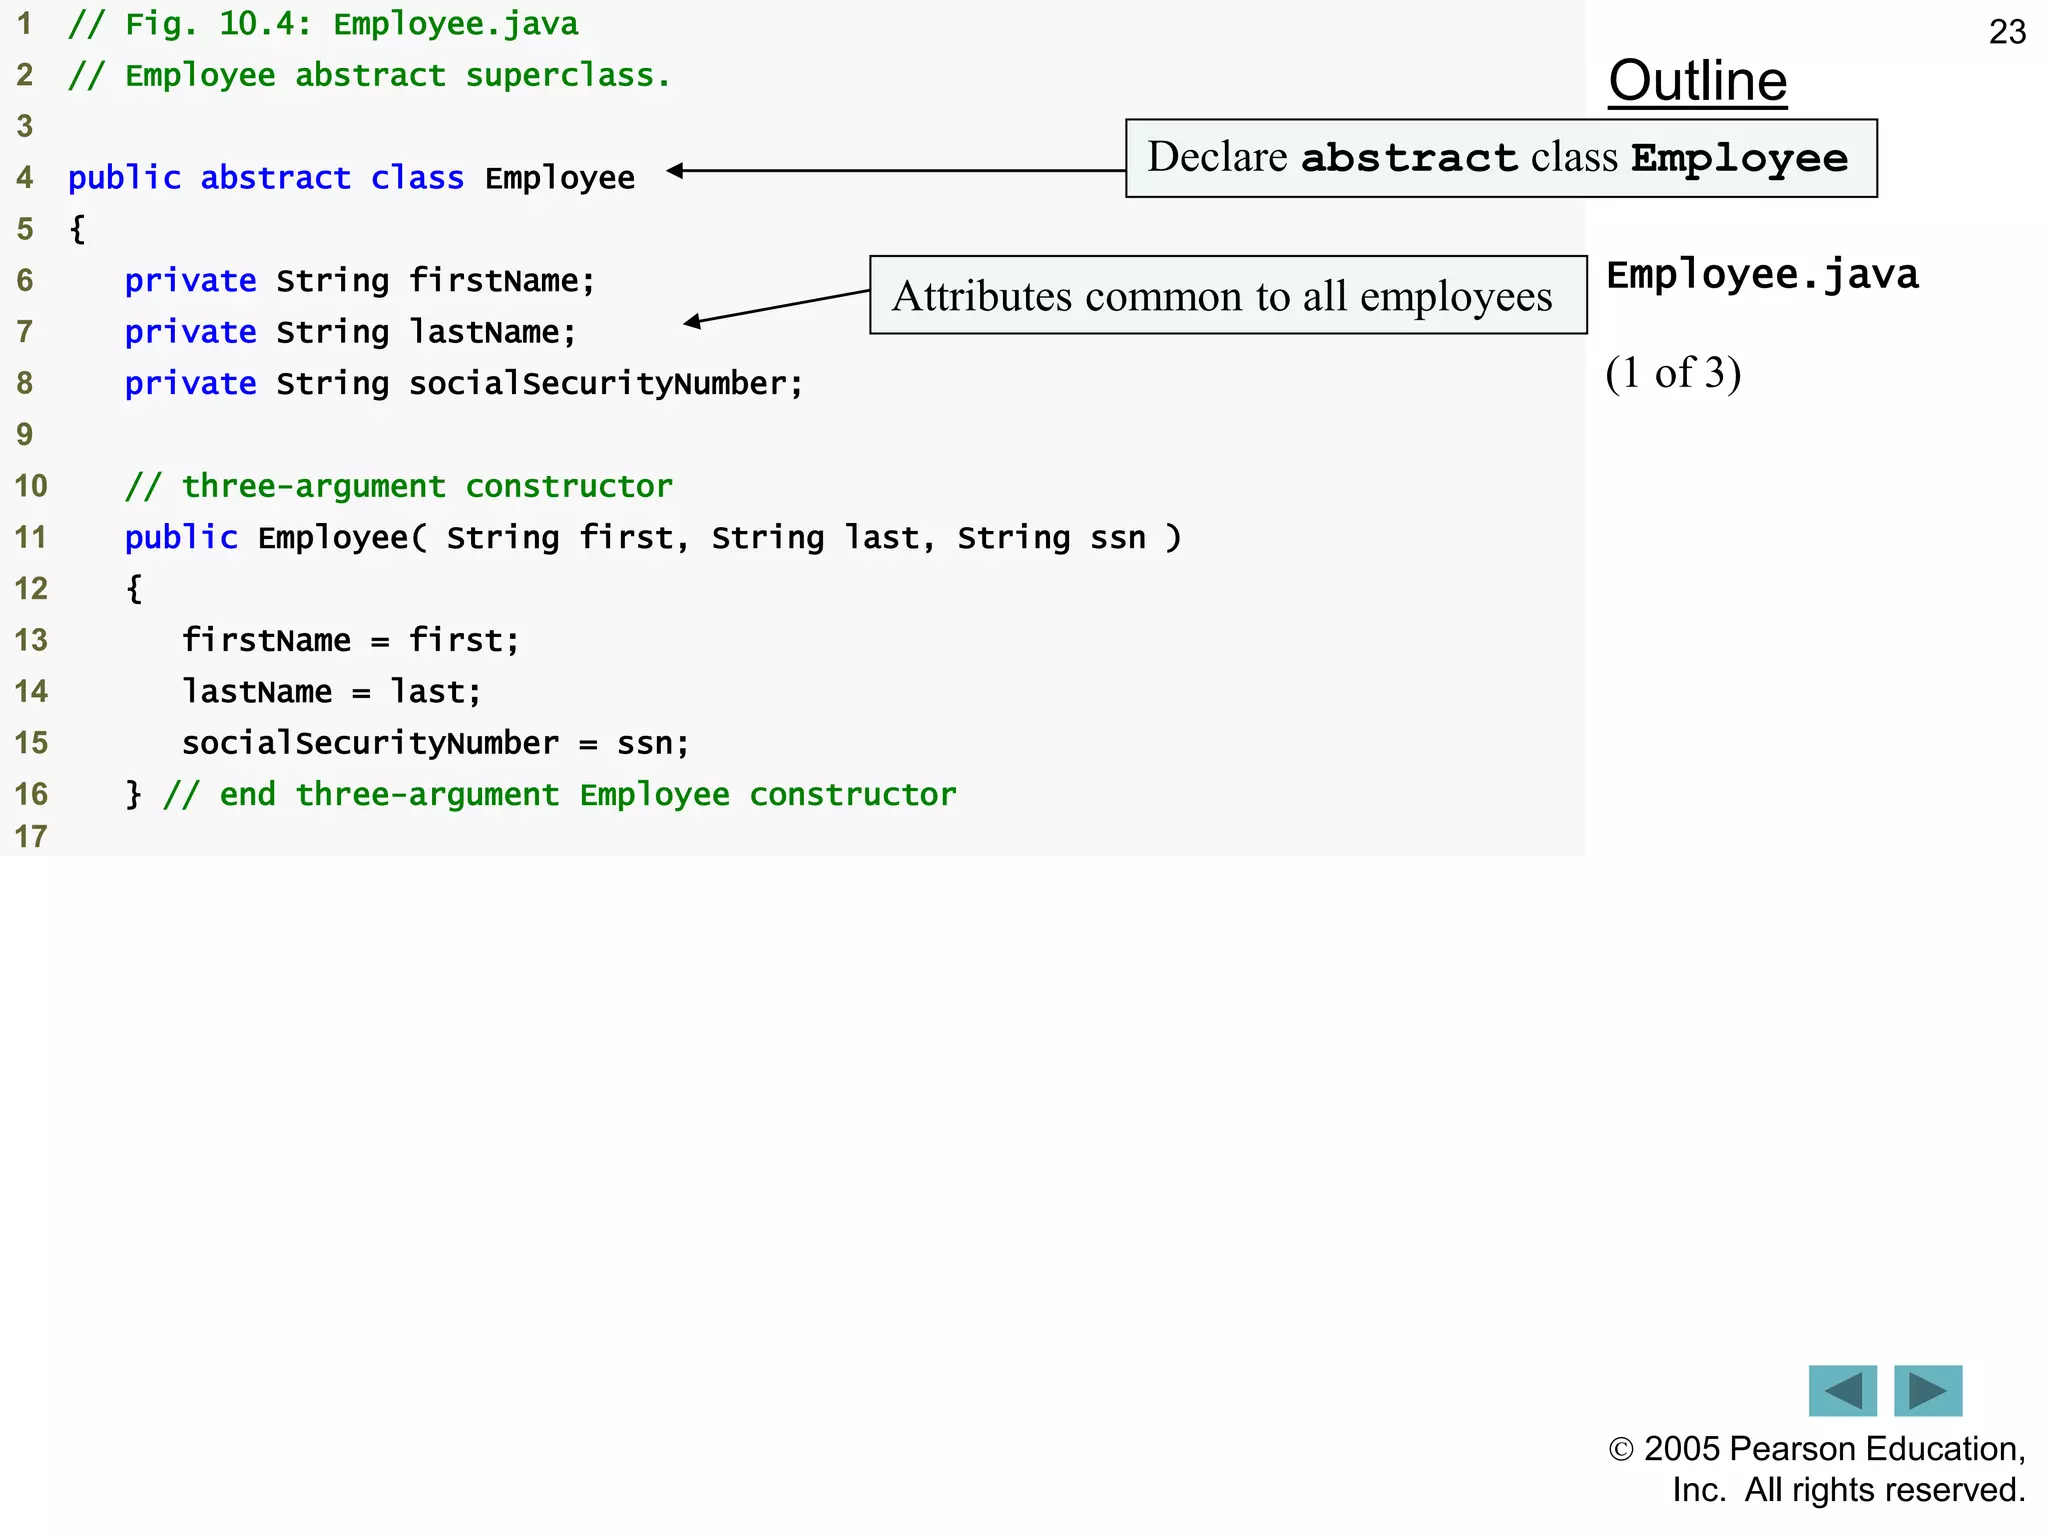Click 'private String socialSecurityNumber;' declaration
Image resolution: width=2048 pixels, height=1536 pixels.
(464, 384)
